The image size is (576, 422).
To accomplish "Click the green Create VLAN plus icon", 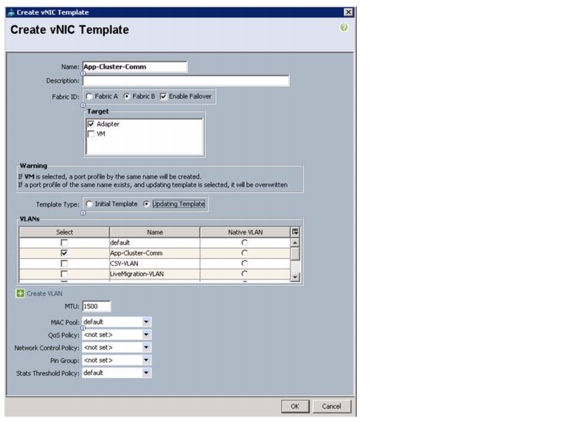I will coord(21,293).
